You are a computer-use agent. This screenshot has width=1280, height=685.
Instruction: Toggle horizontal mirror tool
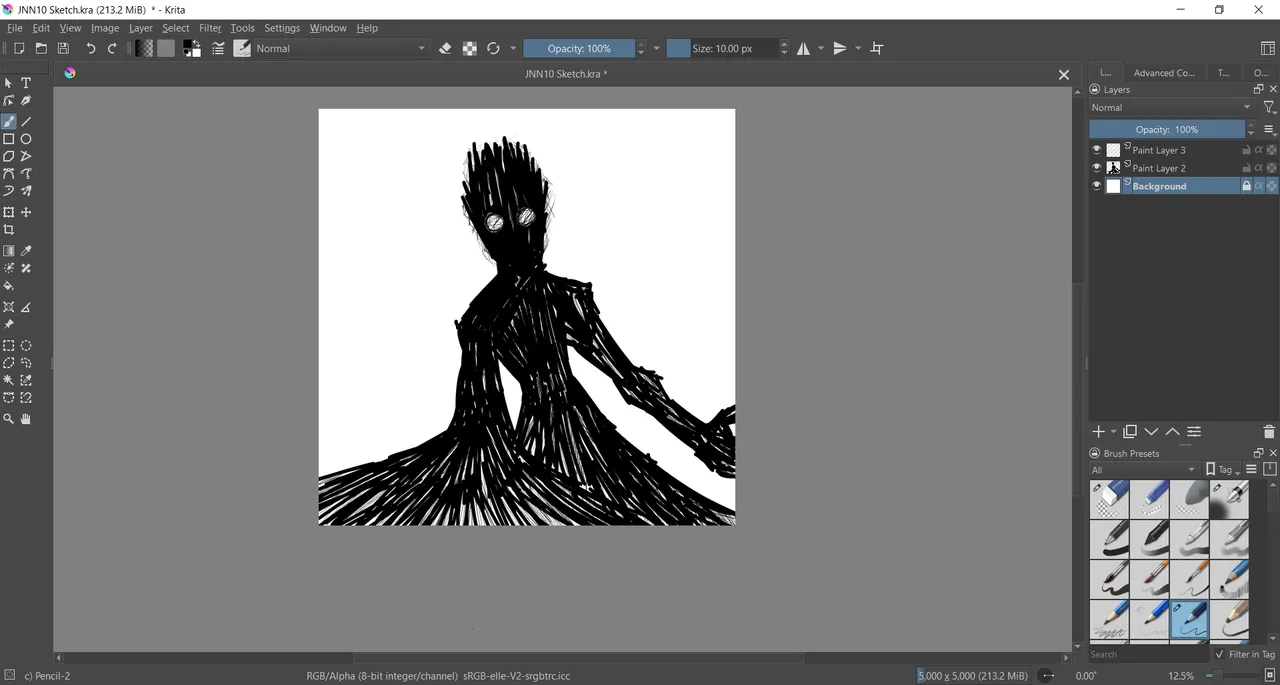(x=803, y=48)
